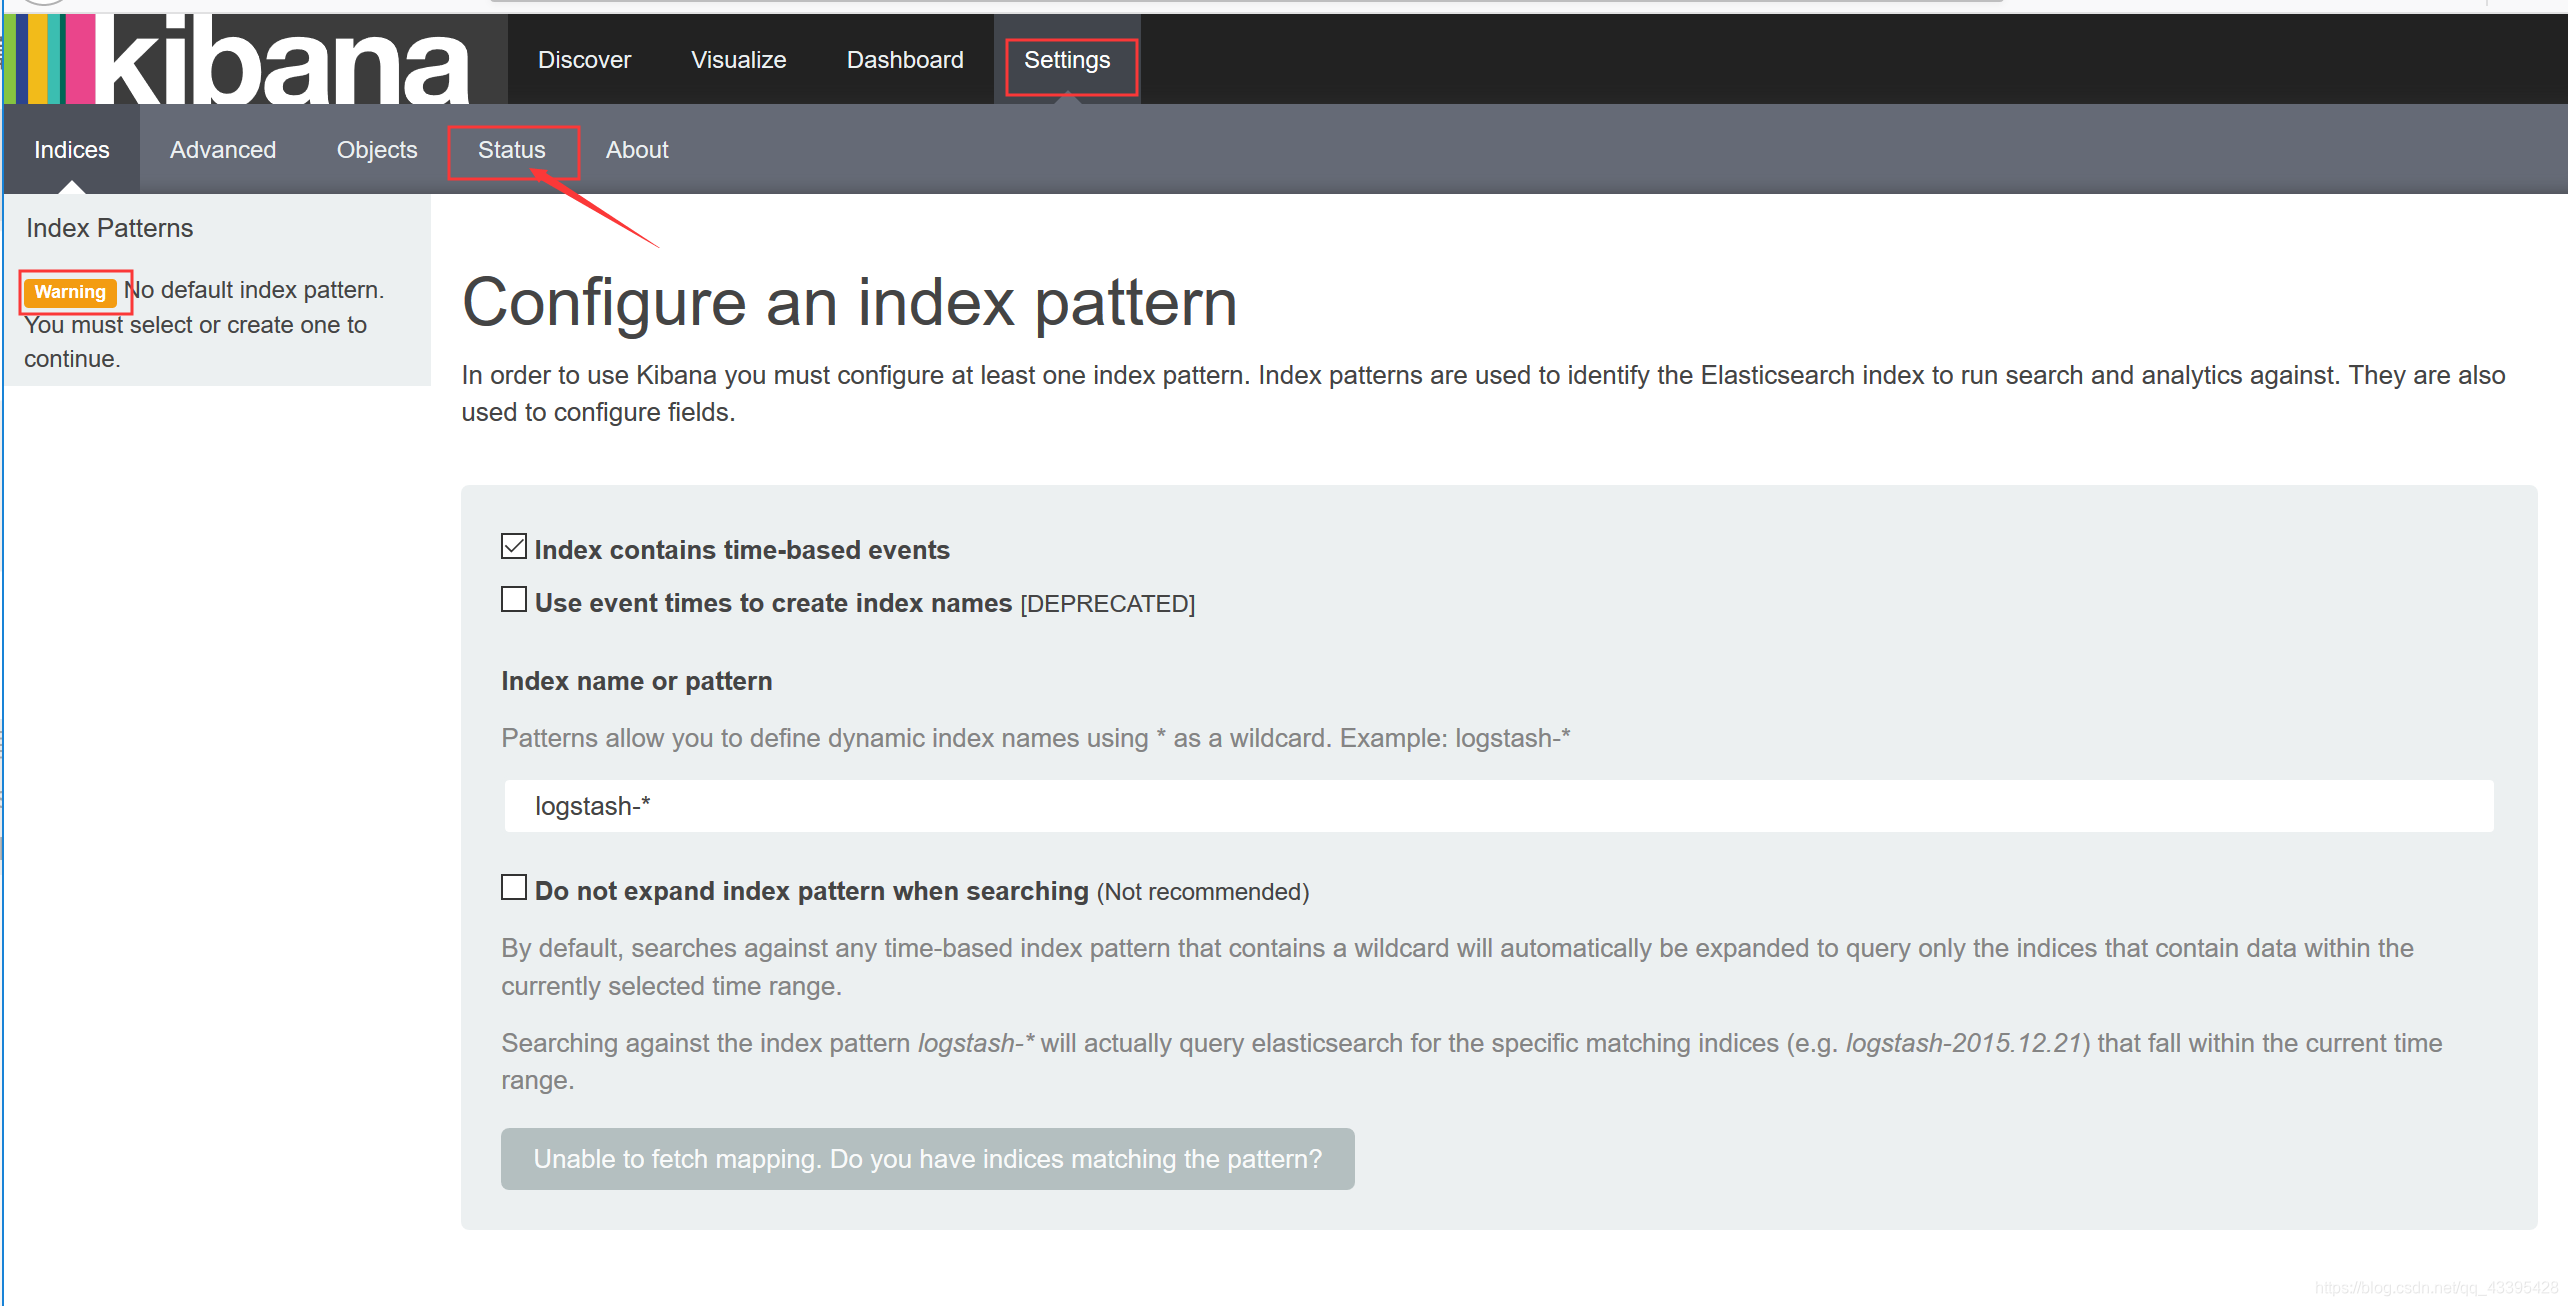Image resolution: width=2568 pixels, height=1306 pixels.
Task: Click the (Not recommended) label text
Action: click(x=1203, y=892)
